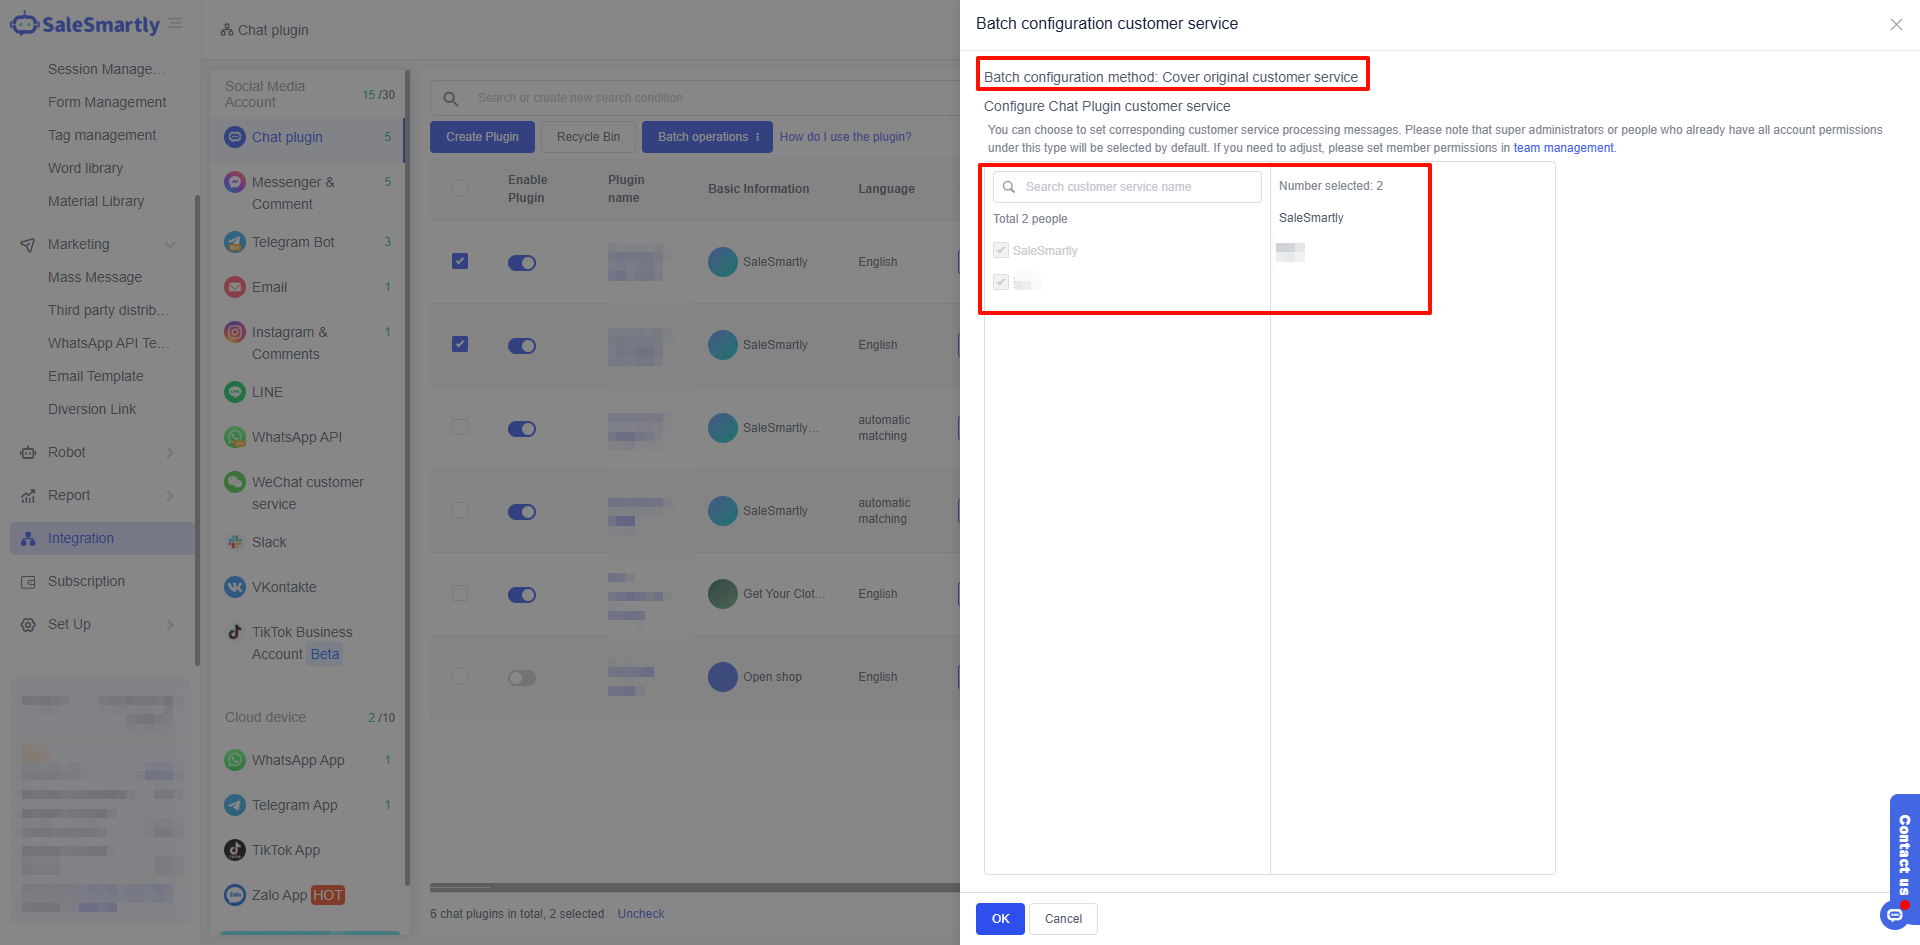Open the team management link

(1563, 148)
